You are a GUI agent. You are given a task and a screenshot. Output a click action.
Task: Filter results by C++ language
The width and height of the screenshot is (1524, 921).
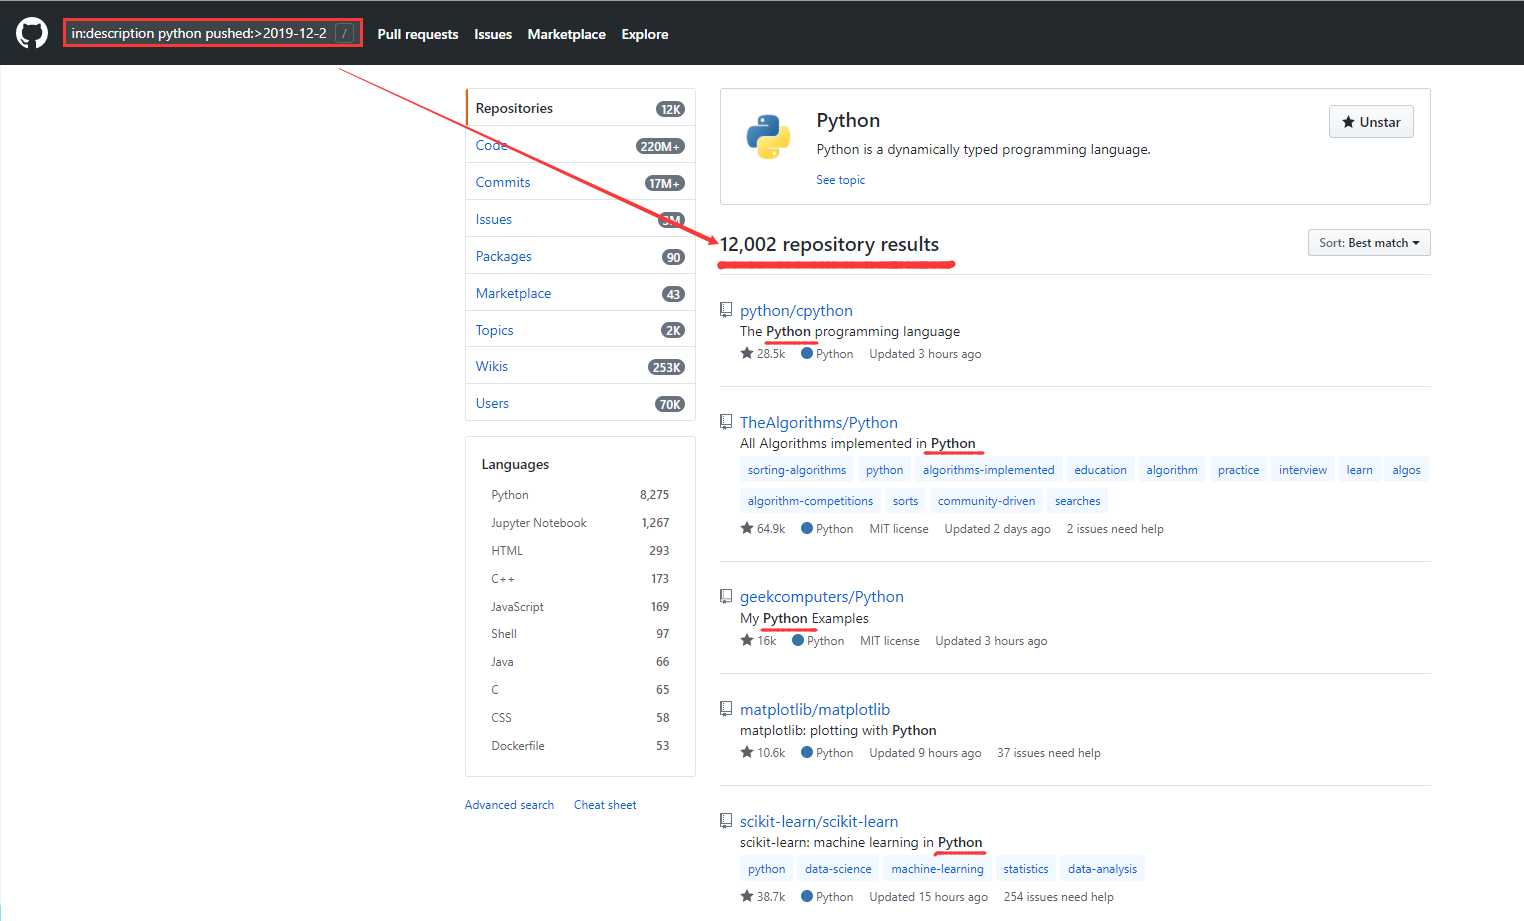pyautogui.click(x=580, y=579)
